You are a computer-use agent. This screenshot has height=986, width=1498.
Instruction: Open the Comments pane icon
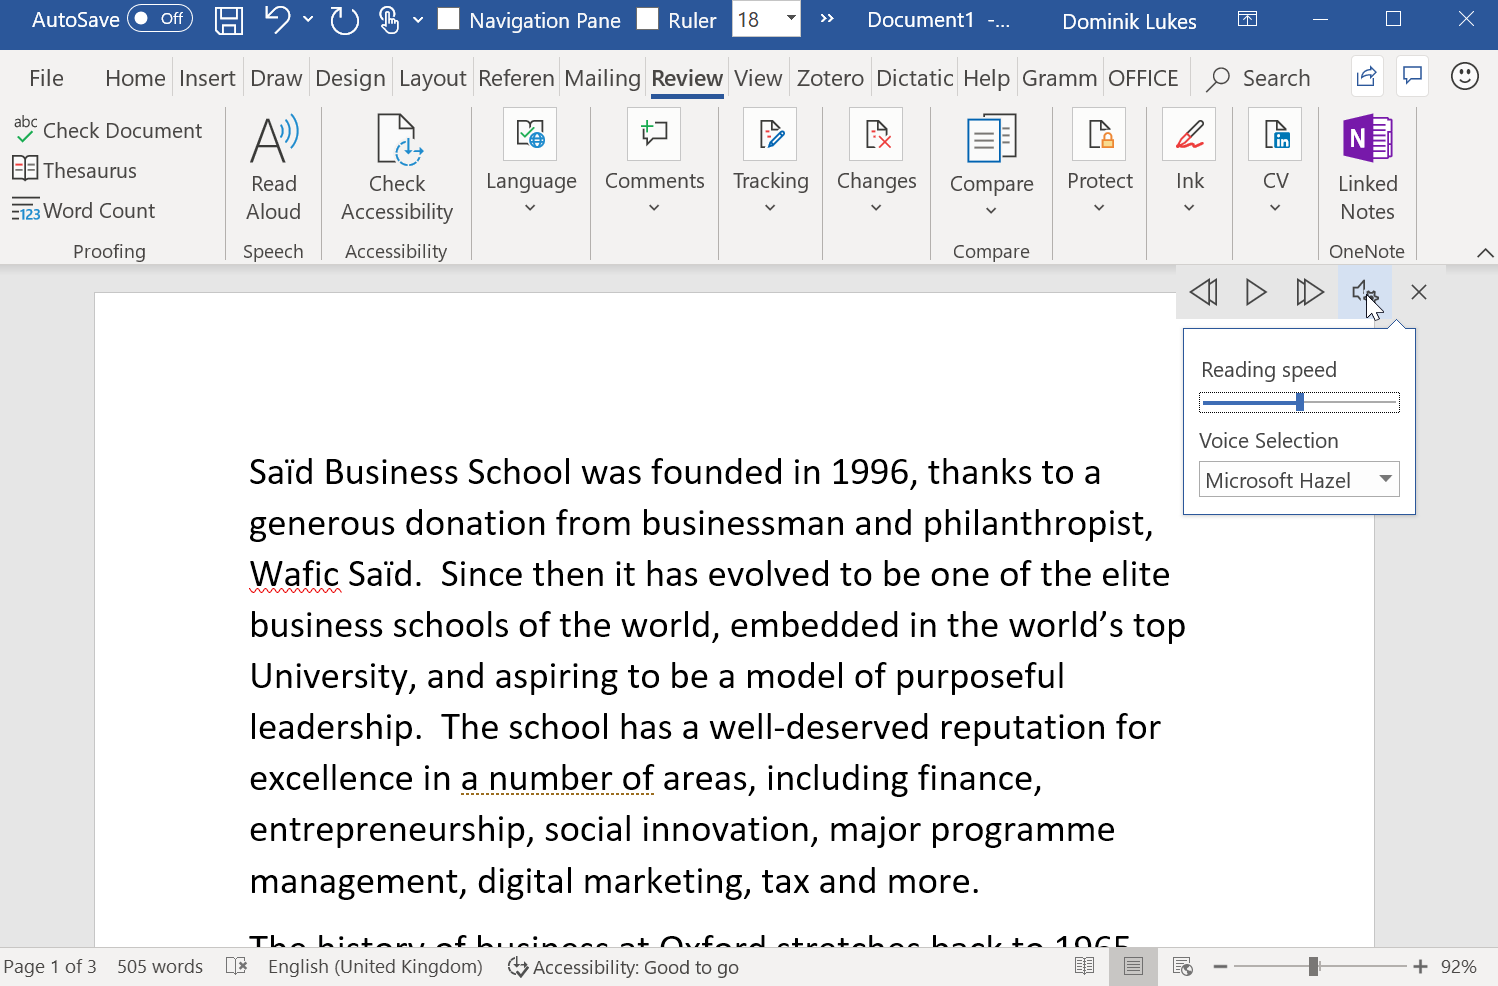tap(1412, 77)
